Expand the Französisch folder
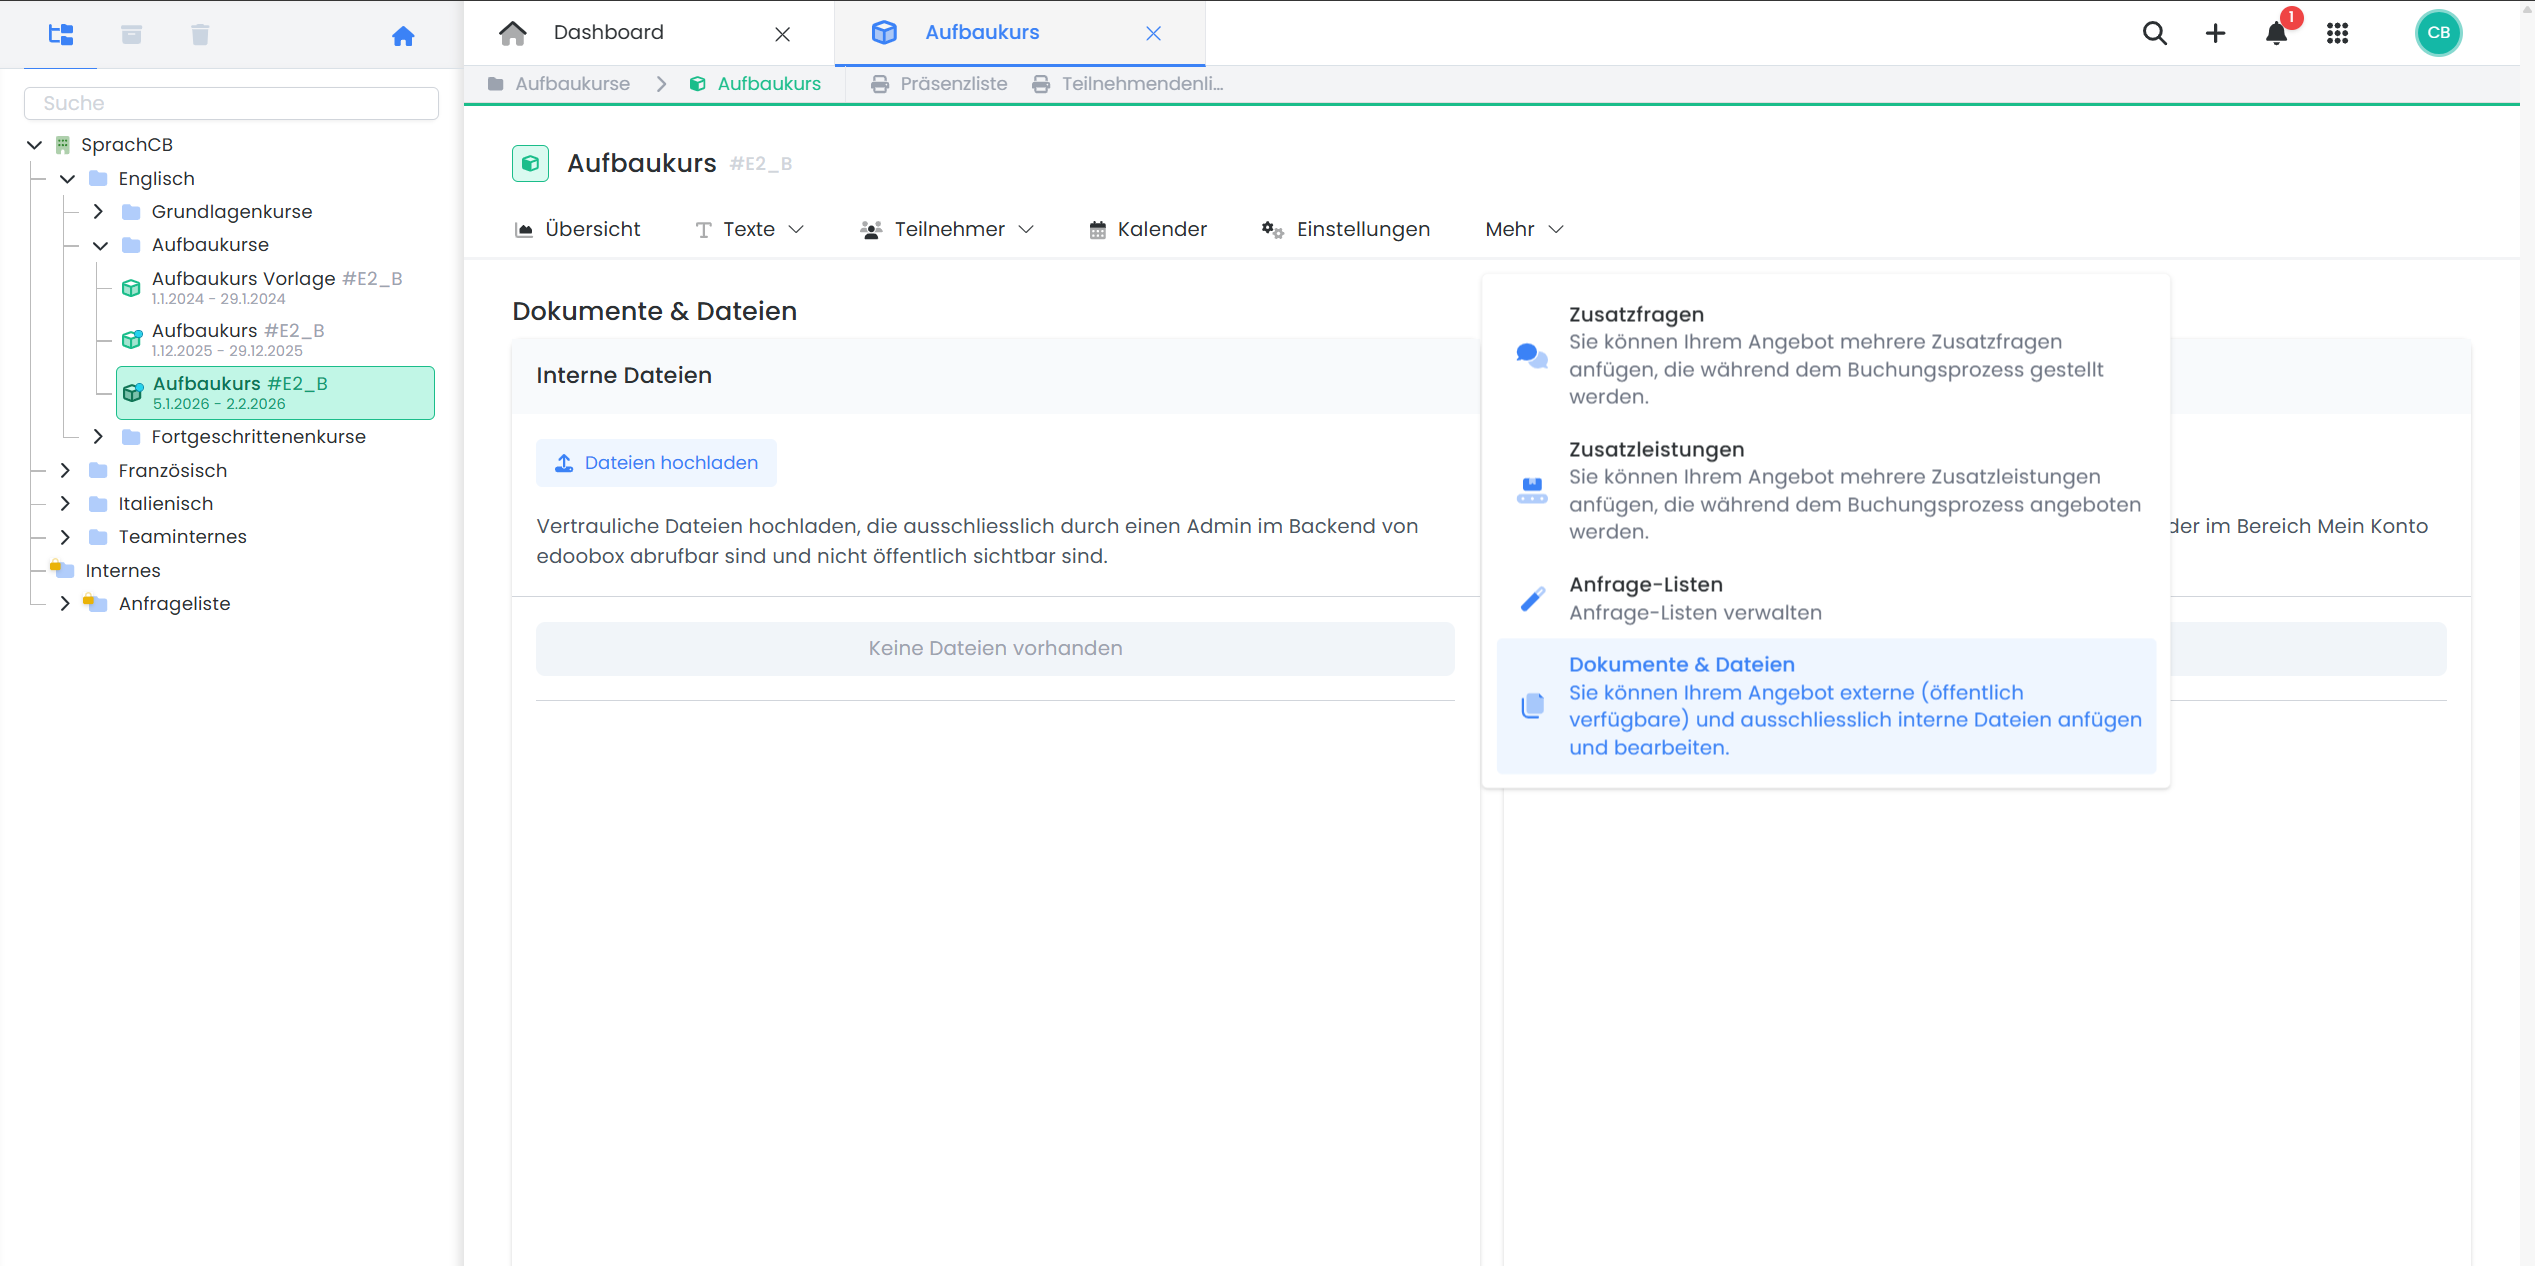 [x=65, y=470]
